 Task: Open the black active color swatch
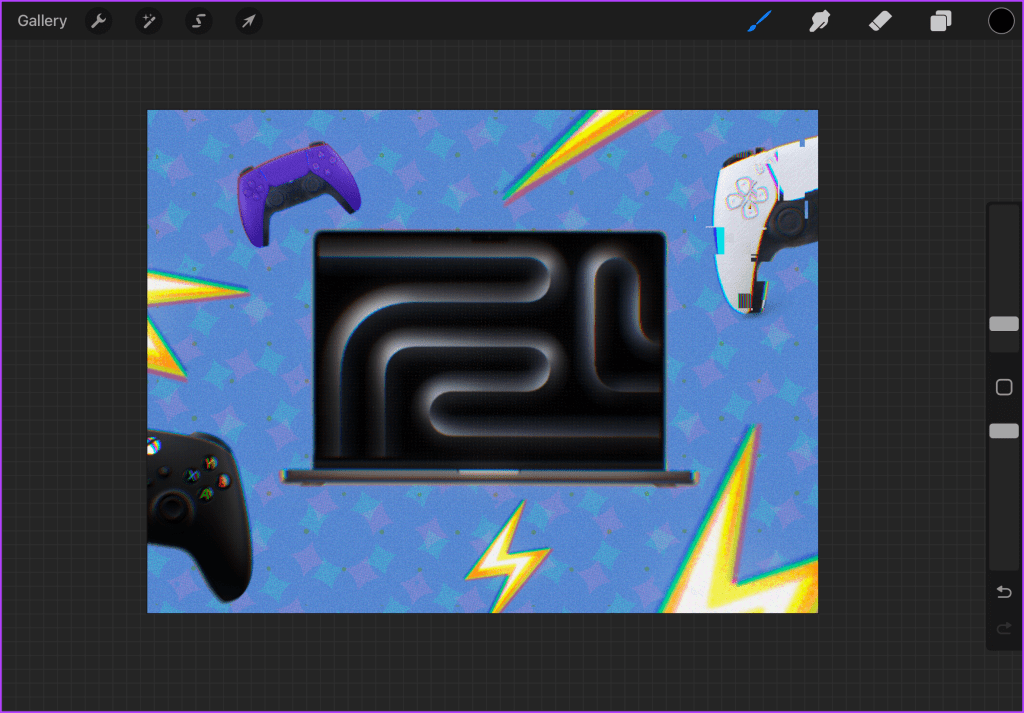1000,21
